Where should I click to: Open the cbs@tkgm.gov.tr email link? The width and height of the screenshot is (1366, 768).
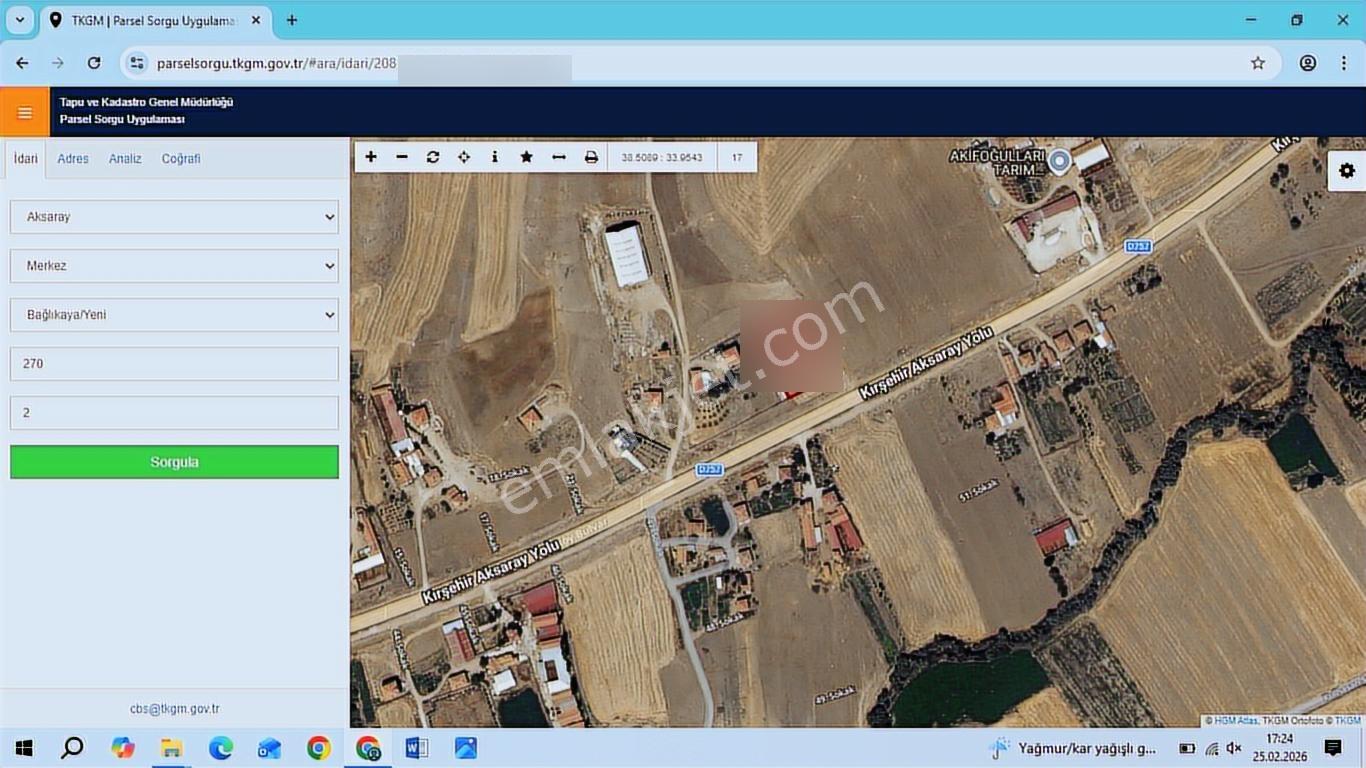(x=175, y=709)
